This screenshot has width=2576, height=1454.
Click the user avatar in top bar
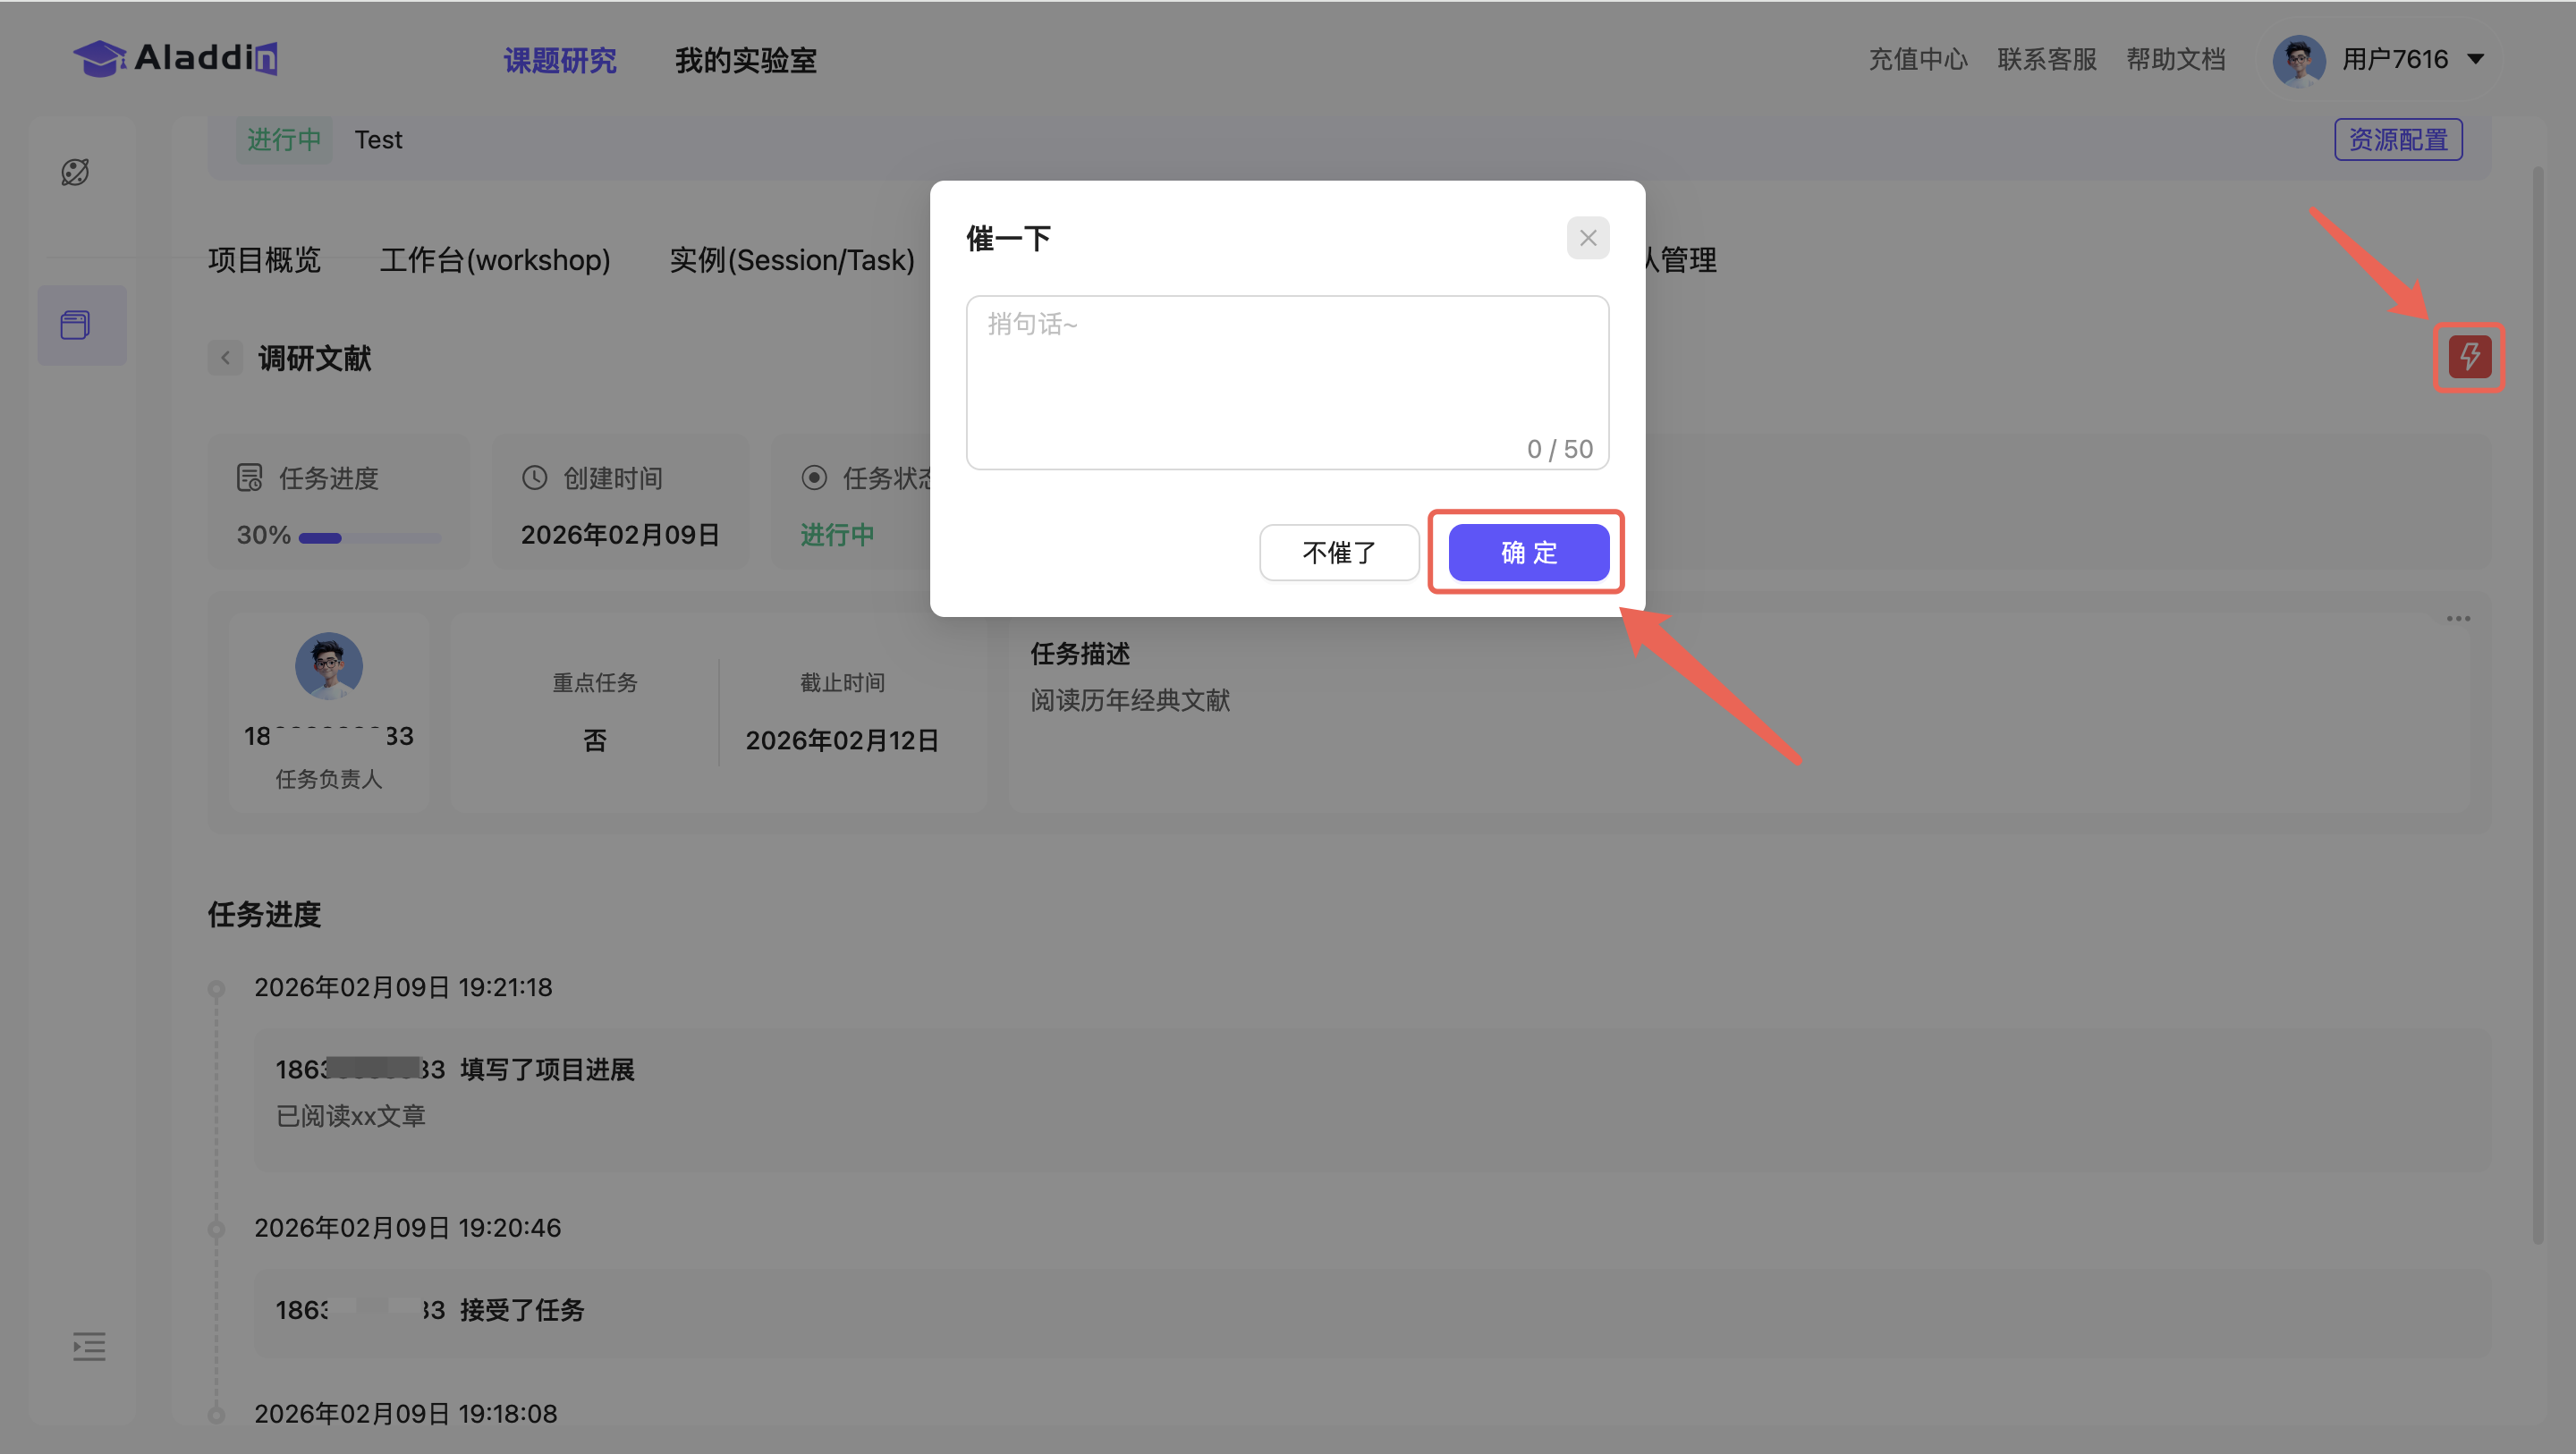pyautogui.click(x=2298, y=60)
